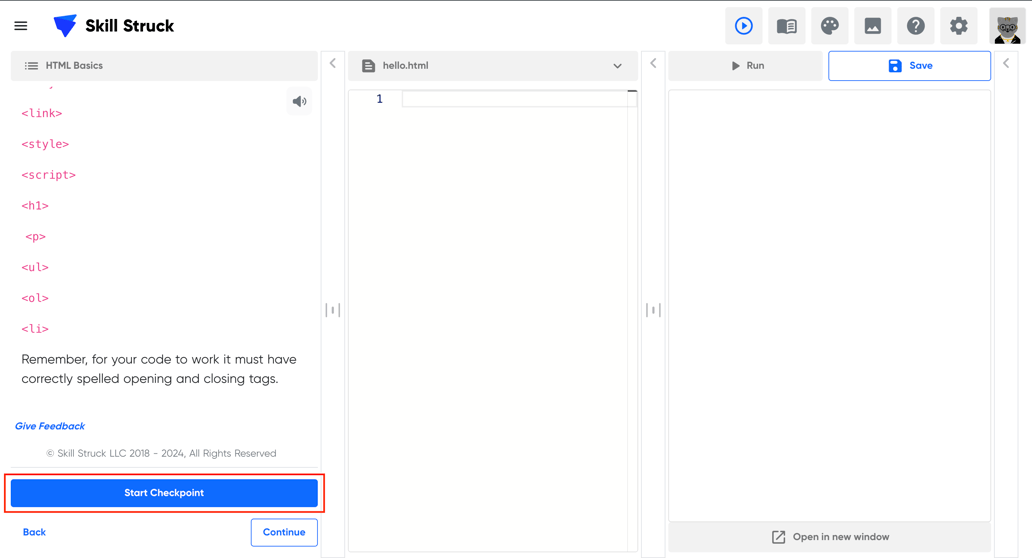This screenshot has height=558, width=1032.
Task: Click the help question mark icon
Action: tap(916, 26)
